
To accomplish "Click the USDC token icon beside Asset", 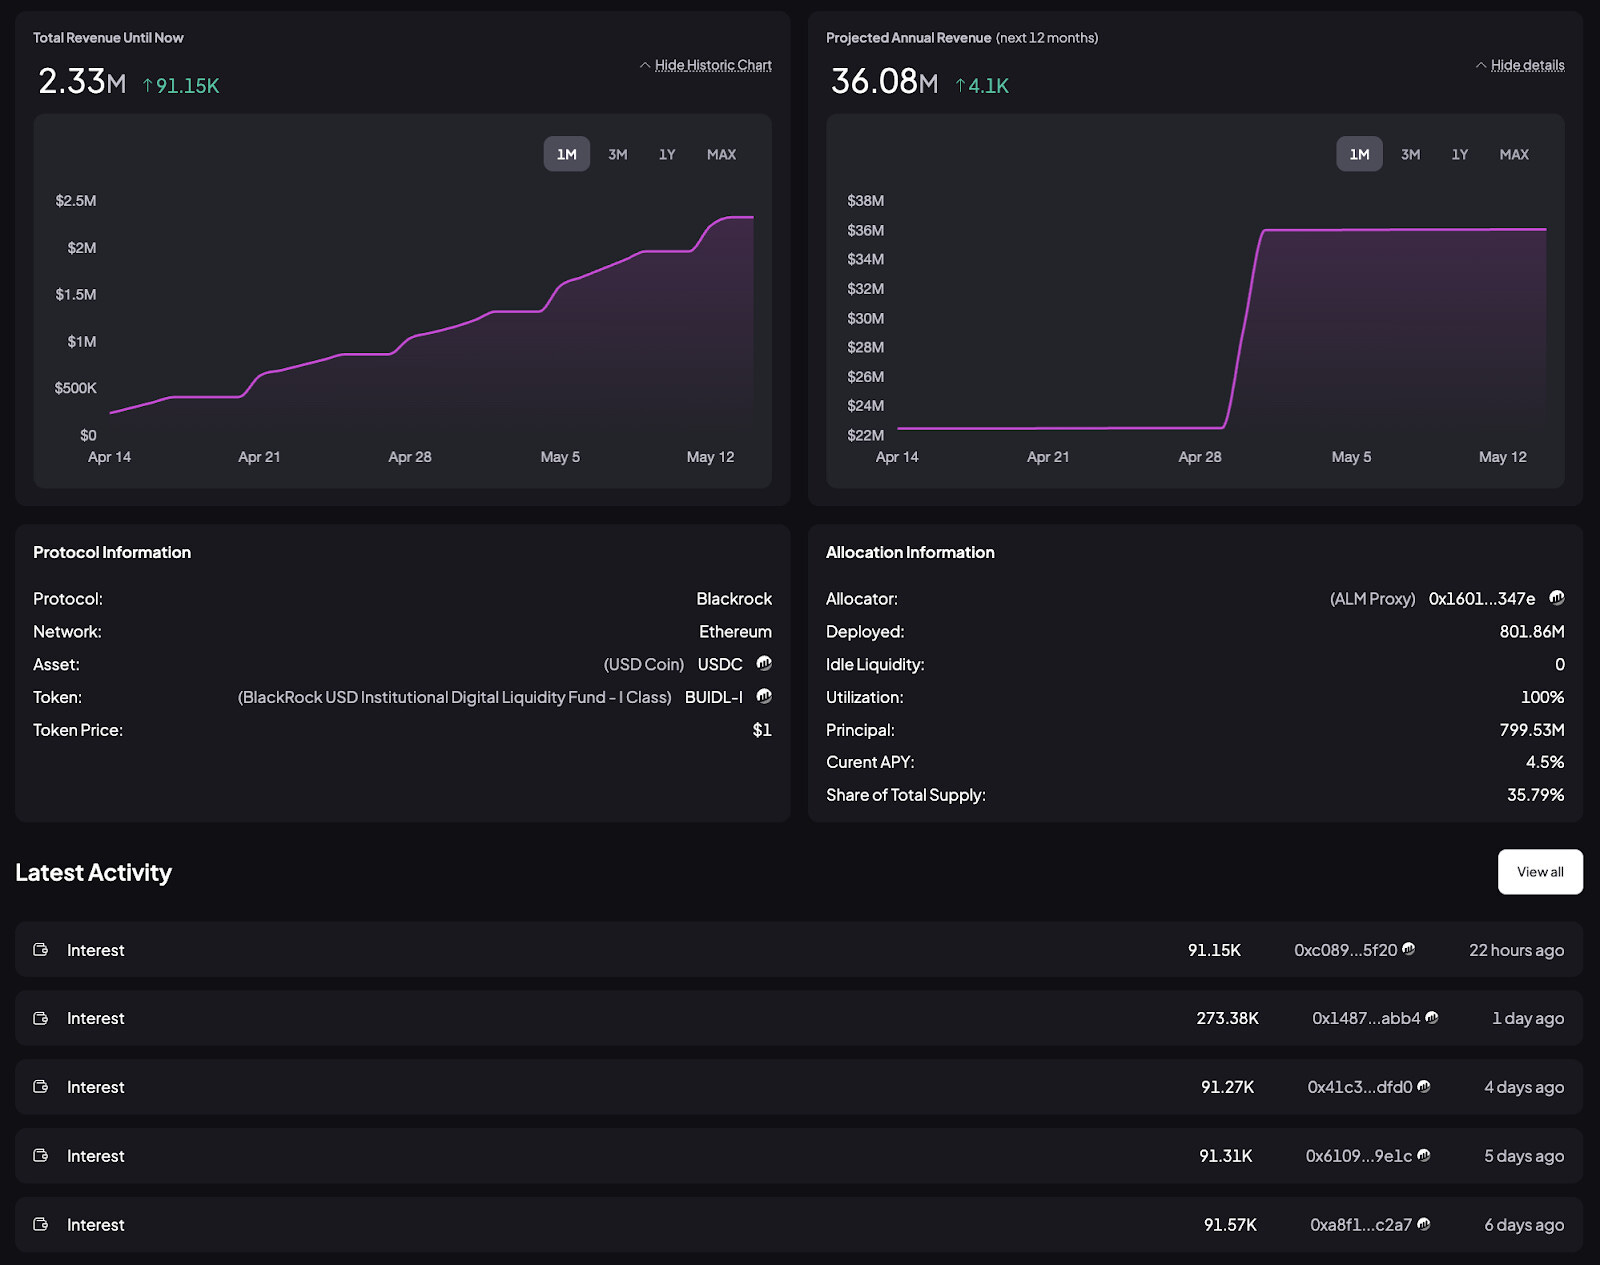I will (x=763, y=664).
